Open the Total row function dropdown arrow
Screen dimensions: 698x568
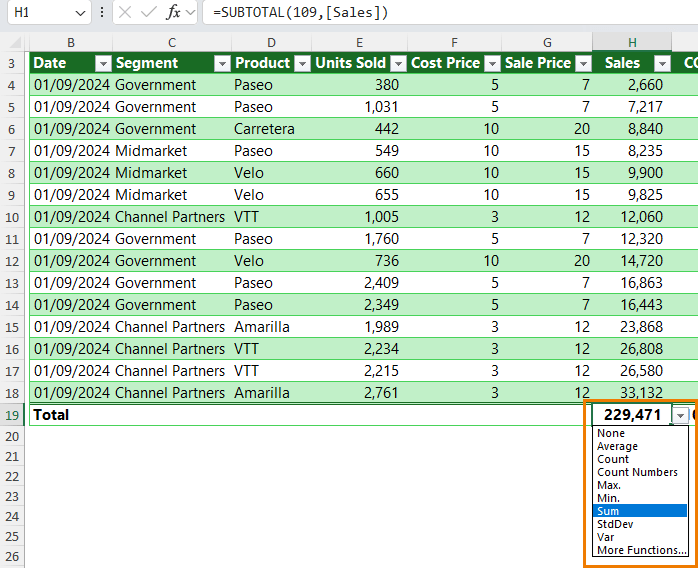click(x=680, y=416)
